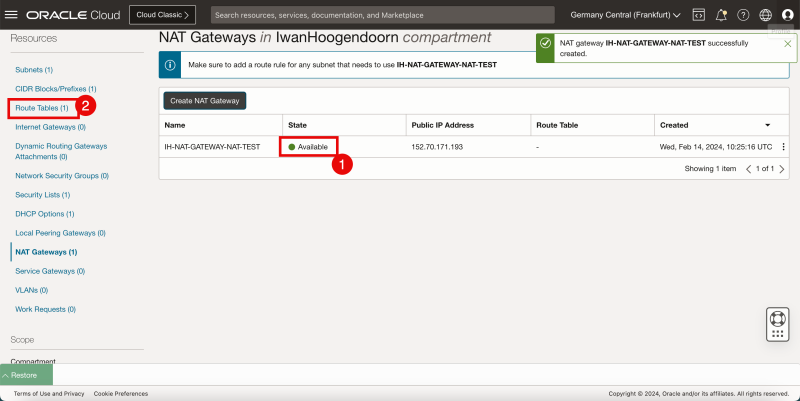Switch to Cloud Classic
This screenshot has height=401, width=800.
(x=162, y=15)
